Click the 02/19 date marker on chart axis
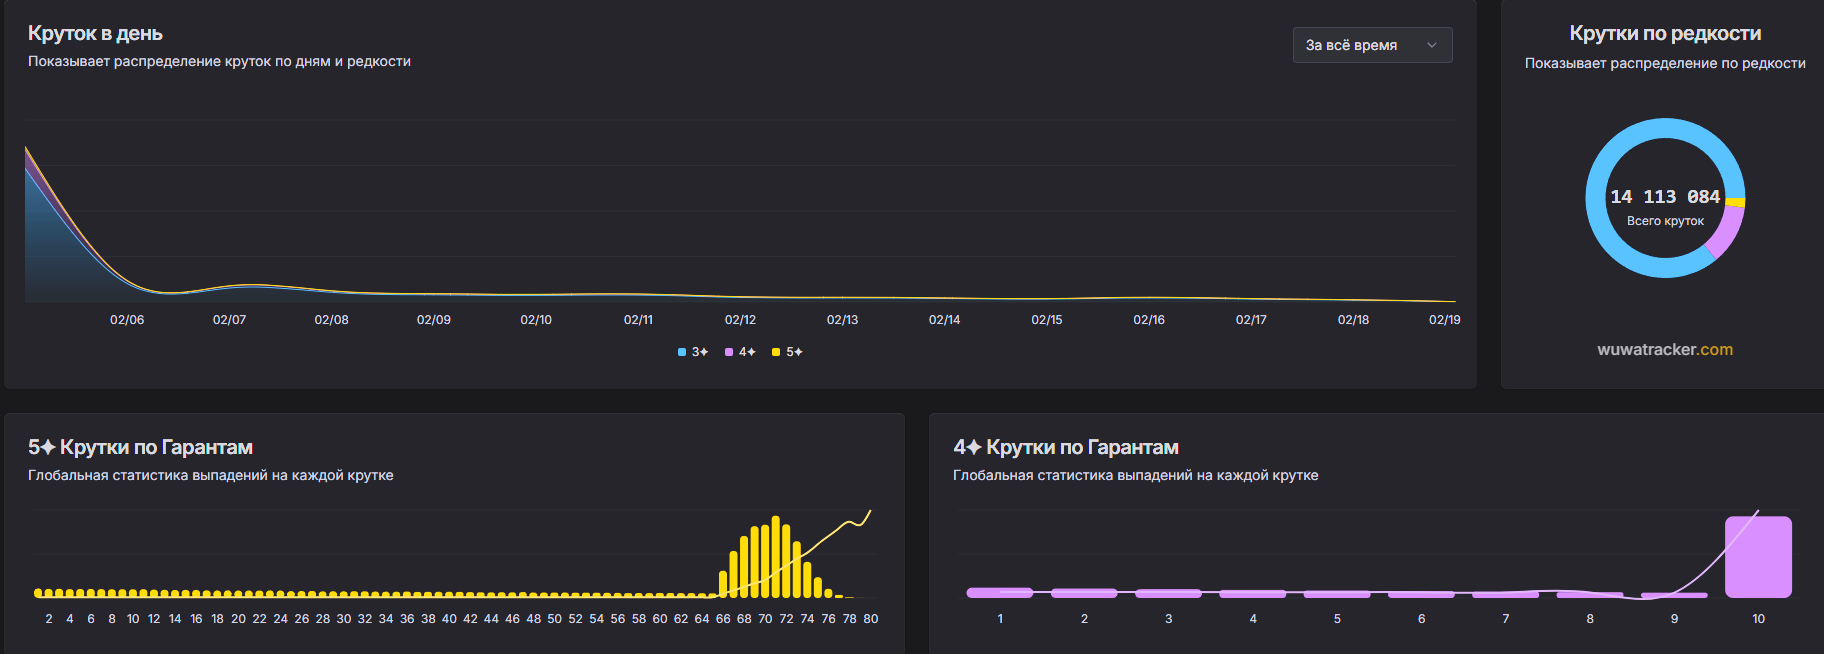Image resolution: width=1824 pixels, height=654 pixels. (1444, 320)
